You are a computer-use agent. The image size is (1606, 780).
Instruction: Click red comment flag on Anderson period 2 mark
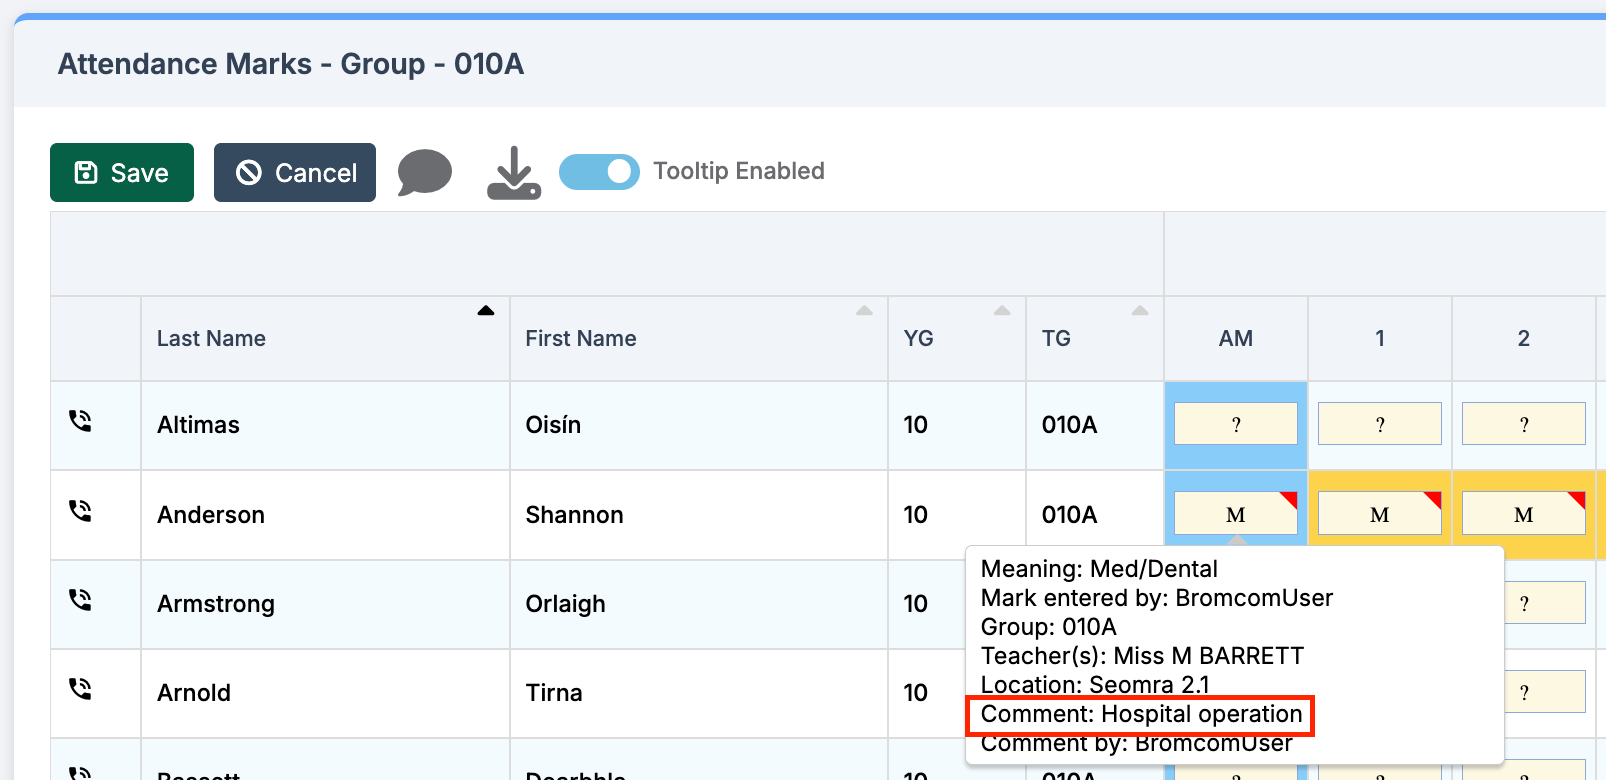(x=1577, y=499)
